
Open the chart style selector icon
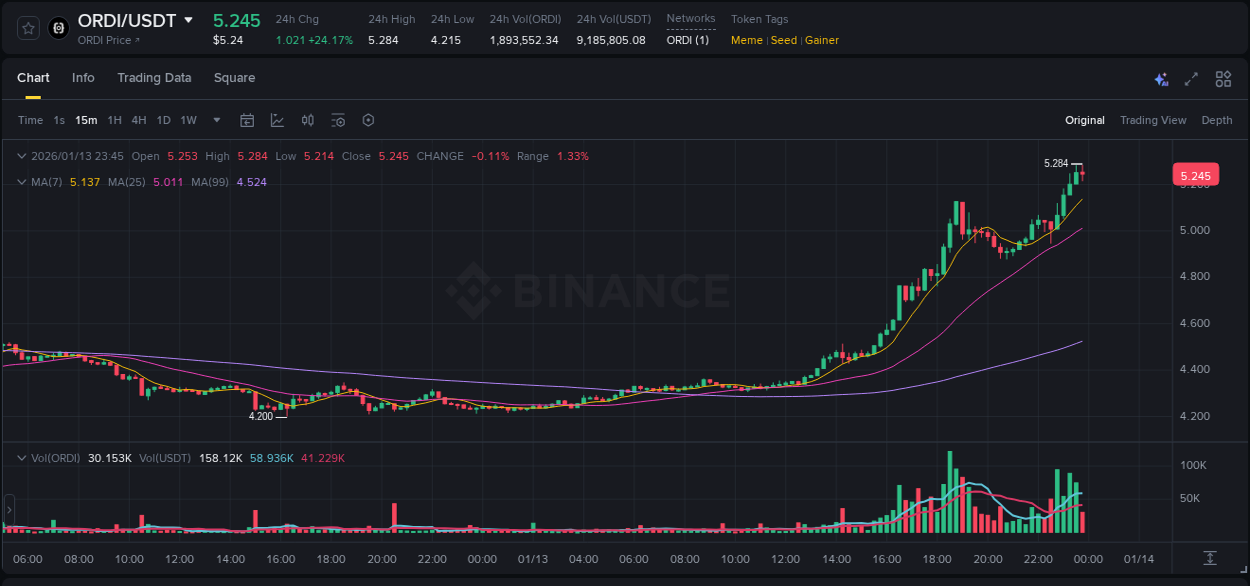coord(277,119)
